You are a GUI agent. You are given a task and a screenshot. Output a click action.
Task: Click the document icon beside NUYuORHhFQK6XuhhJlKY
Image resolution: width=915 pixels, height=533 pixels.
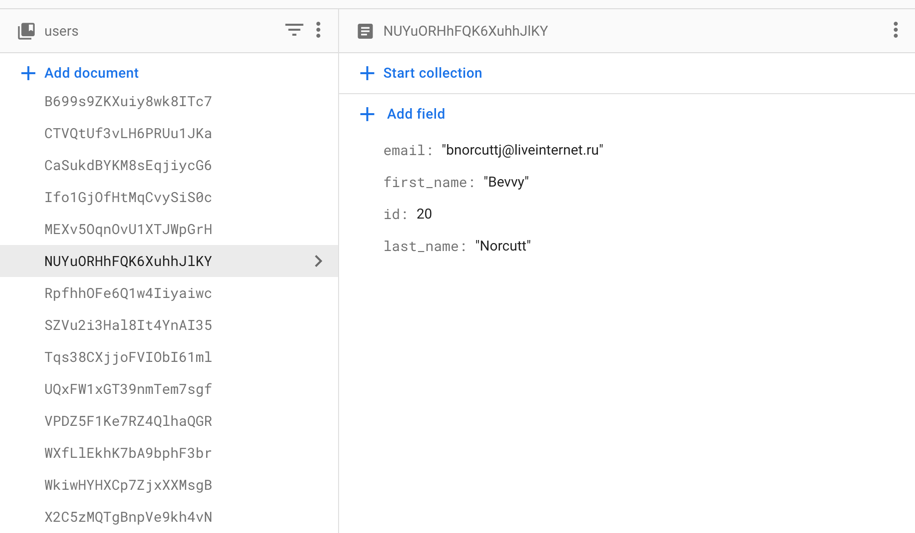[x=365, y=31]
